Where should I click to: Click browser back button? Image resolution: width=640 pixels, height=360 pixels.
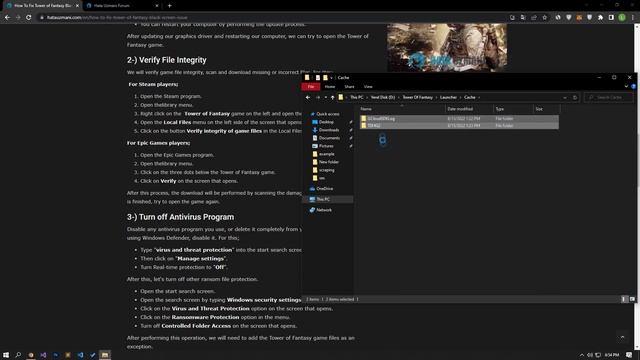7,18
